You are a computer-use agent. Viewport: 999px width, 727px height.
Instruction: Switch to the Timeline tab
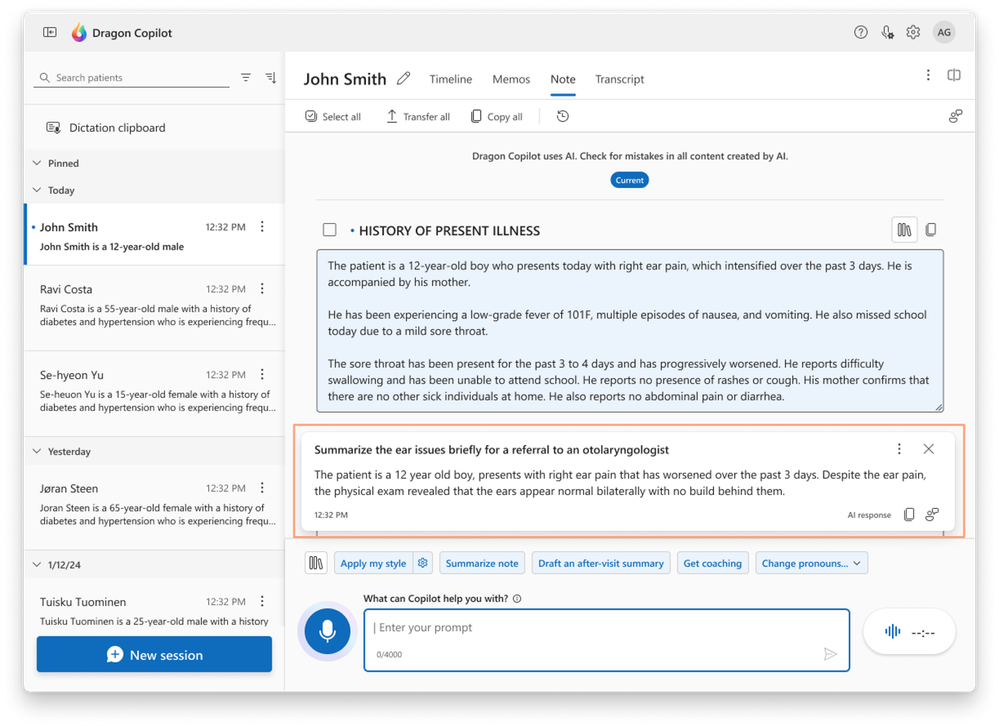450,79
